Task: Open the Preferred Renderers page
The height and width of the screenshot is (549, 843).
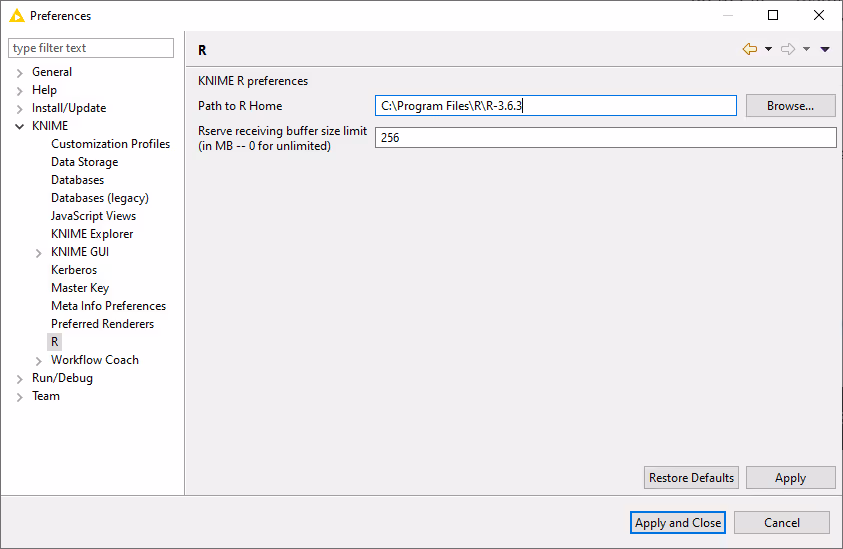Action: tap(102, 324)
